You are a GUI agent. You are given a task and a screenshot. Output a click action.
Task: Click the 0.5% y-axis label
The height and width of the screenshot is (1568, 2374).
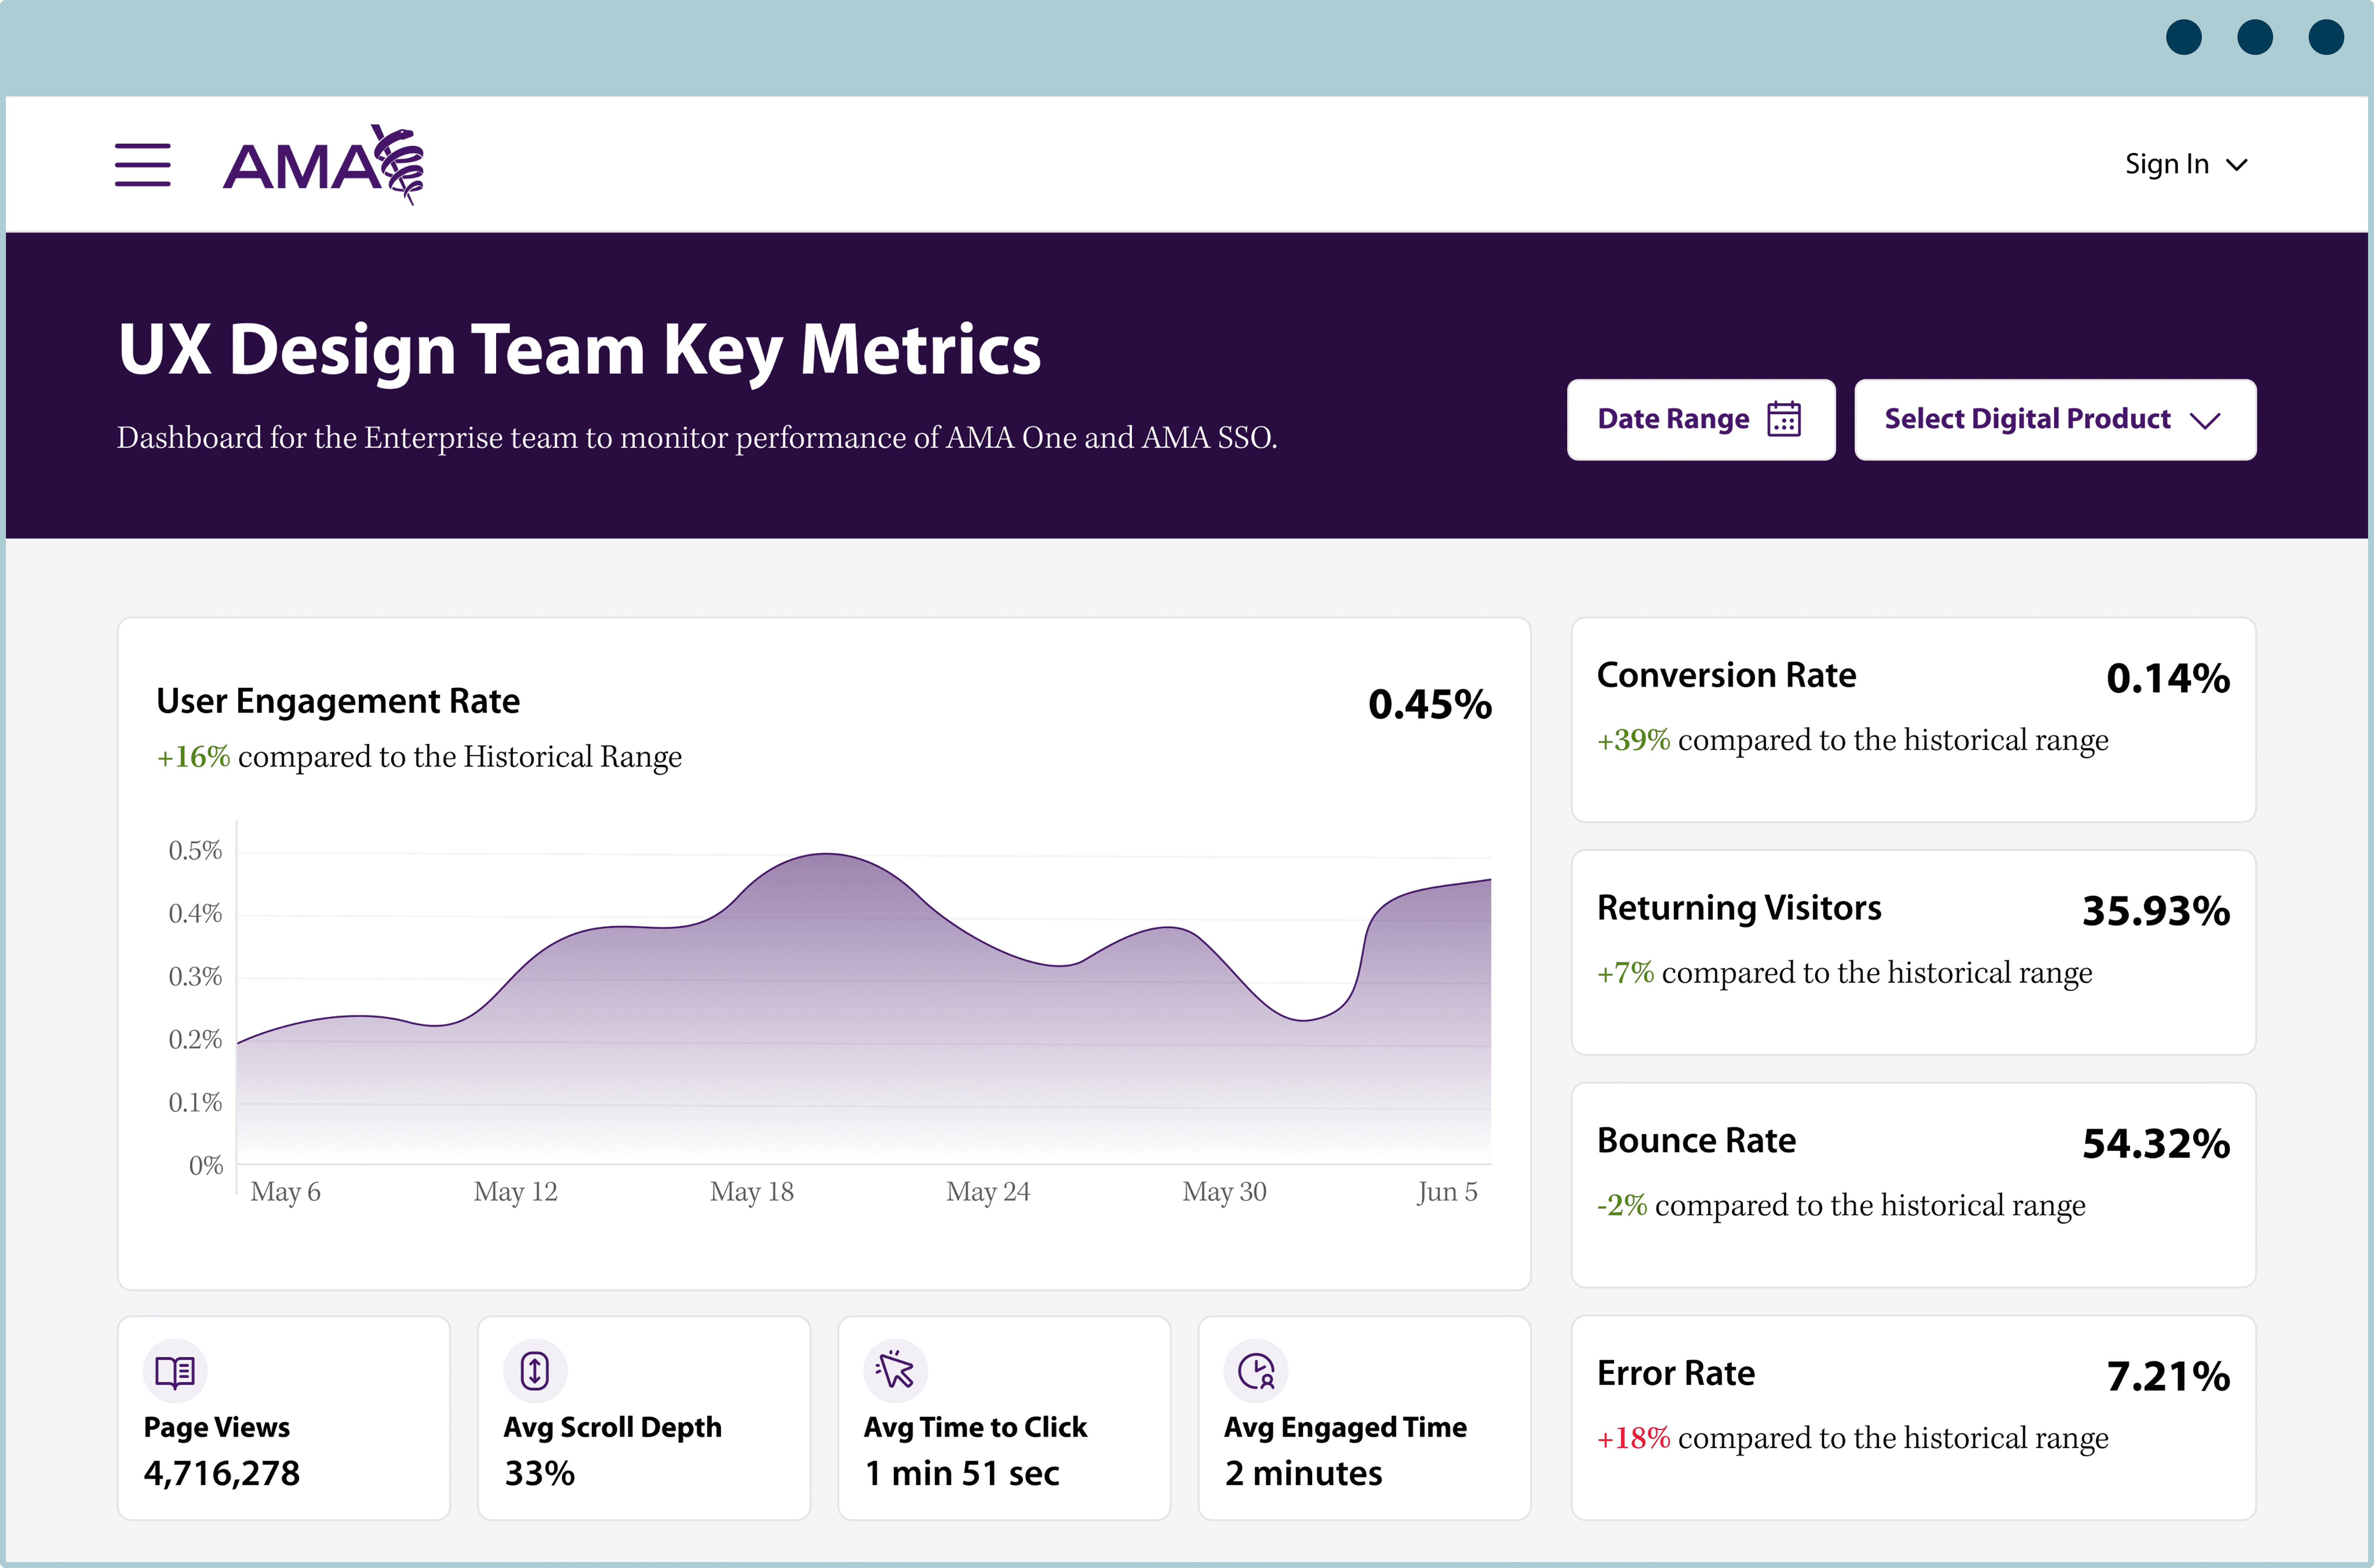coord(195,851)
